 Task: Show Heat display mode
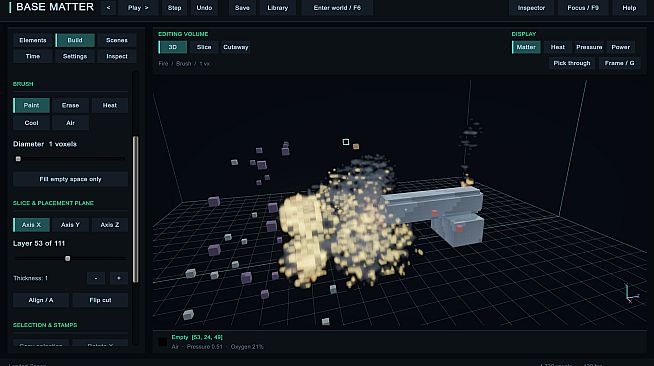558,47
